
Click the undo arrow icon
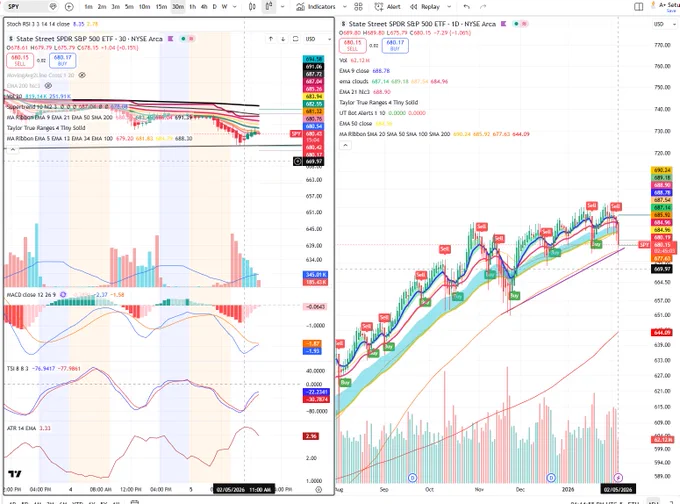tap(466, 7)
